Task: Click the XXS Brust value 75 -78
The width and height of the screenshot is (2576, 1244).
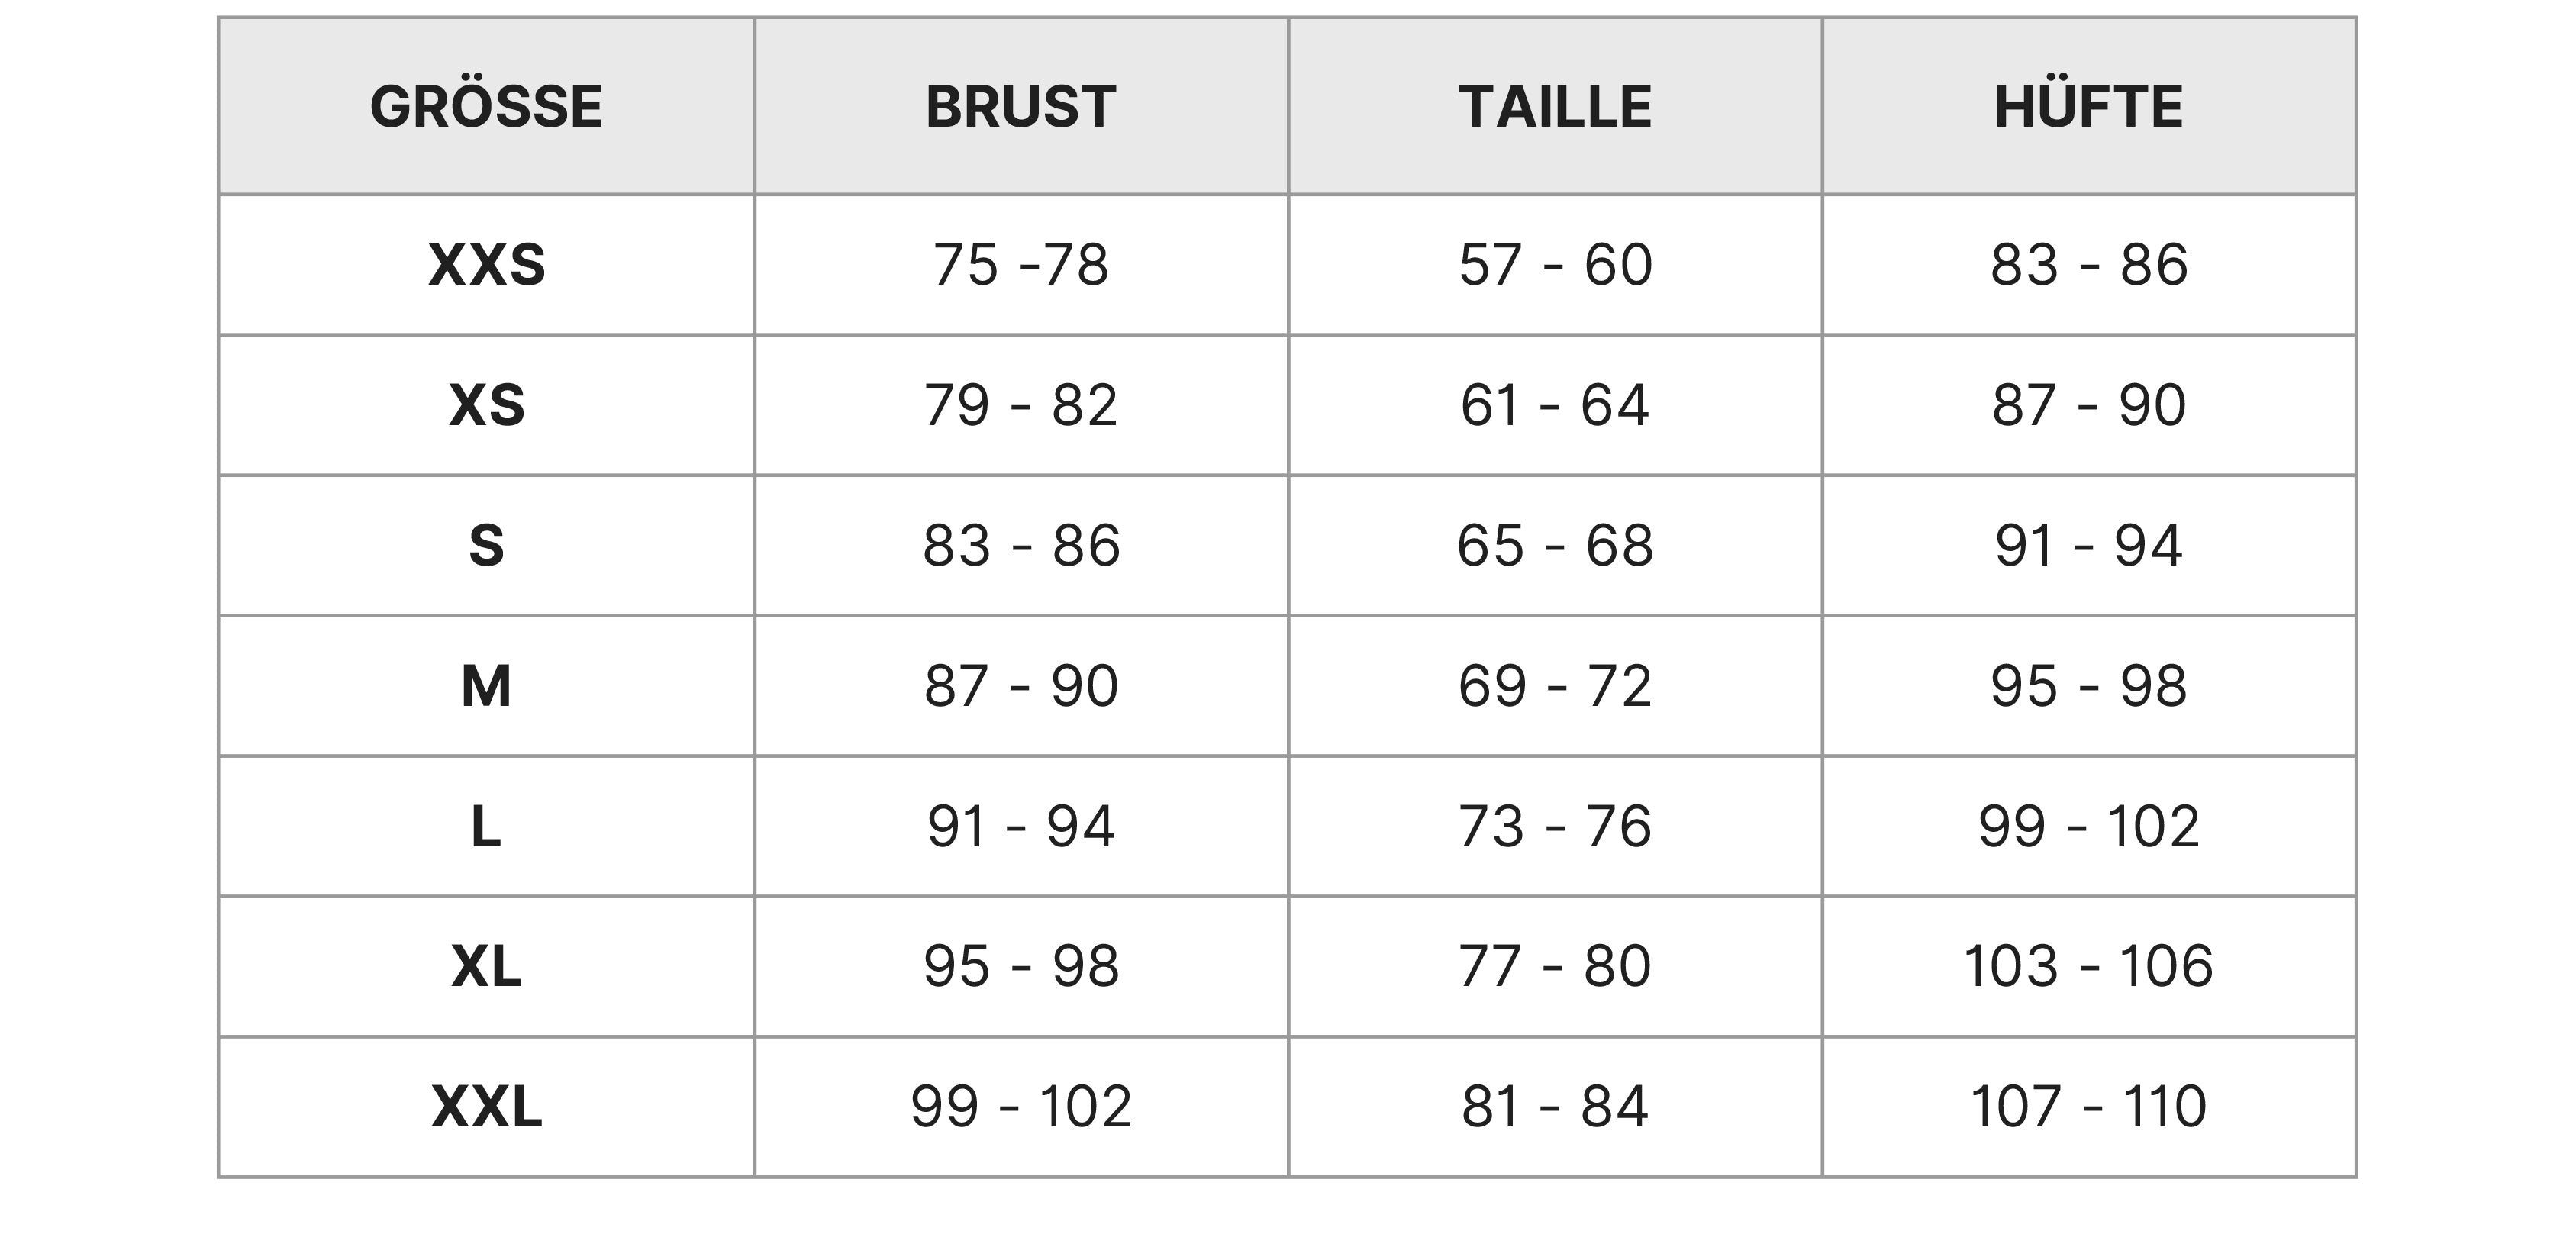Action: 1021,265
